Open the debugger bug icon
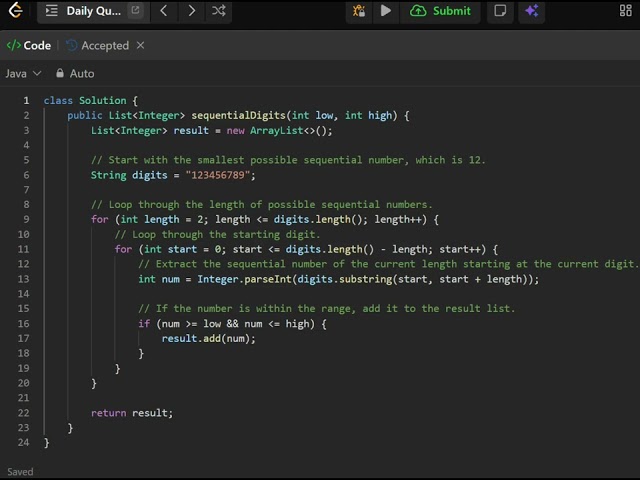 pos(359,11)
